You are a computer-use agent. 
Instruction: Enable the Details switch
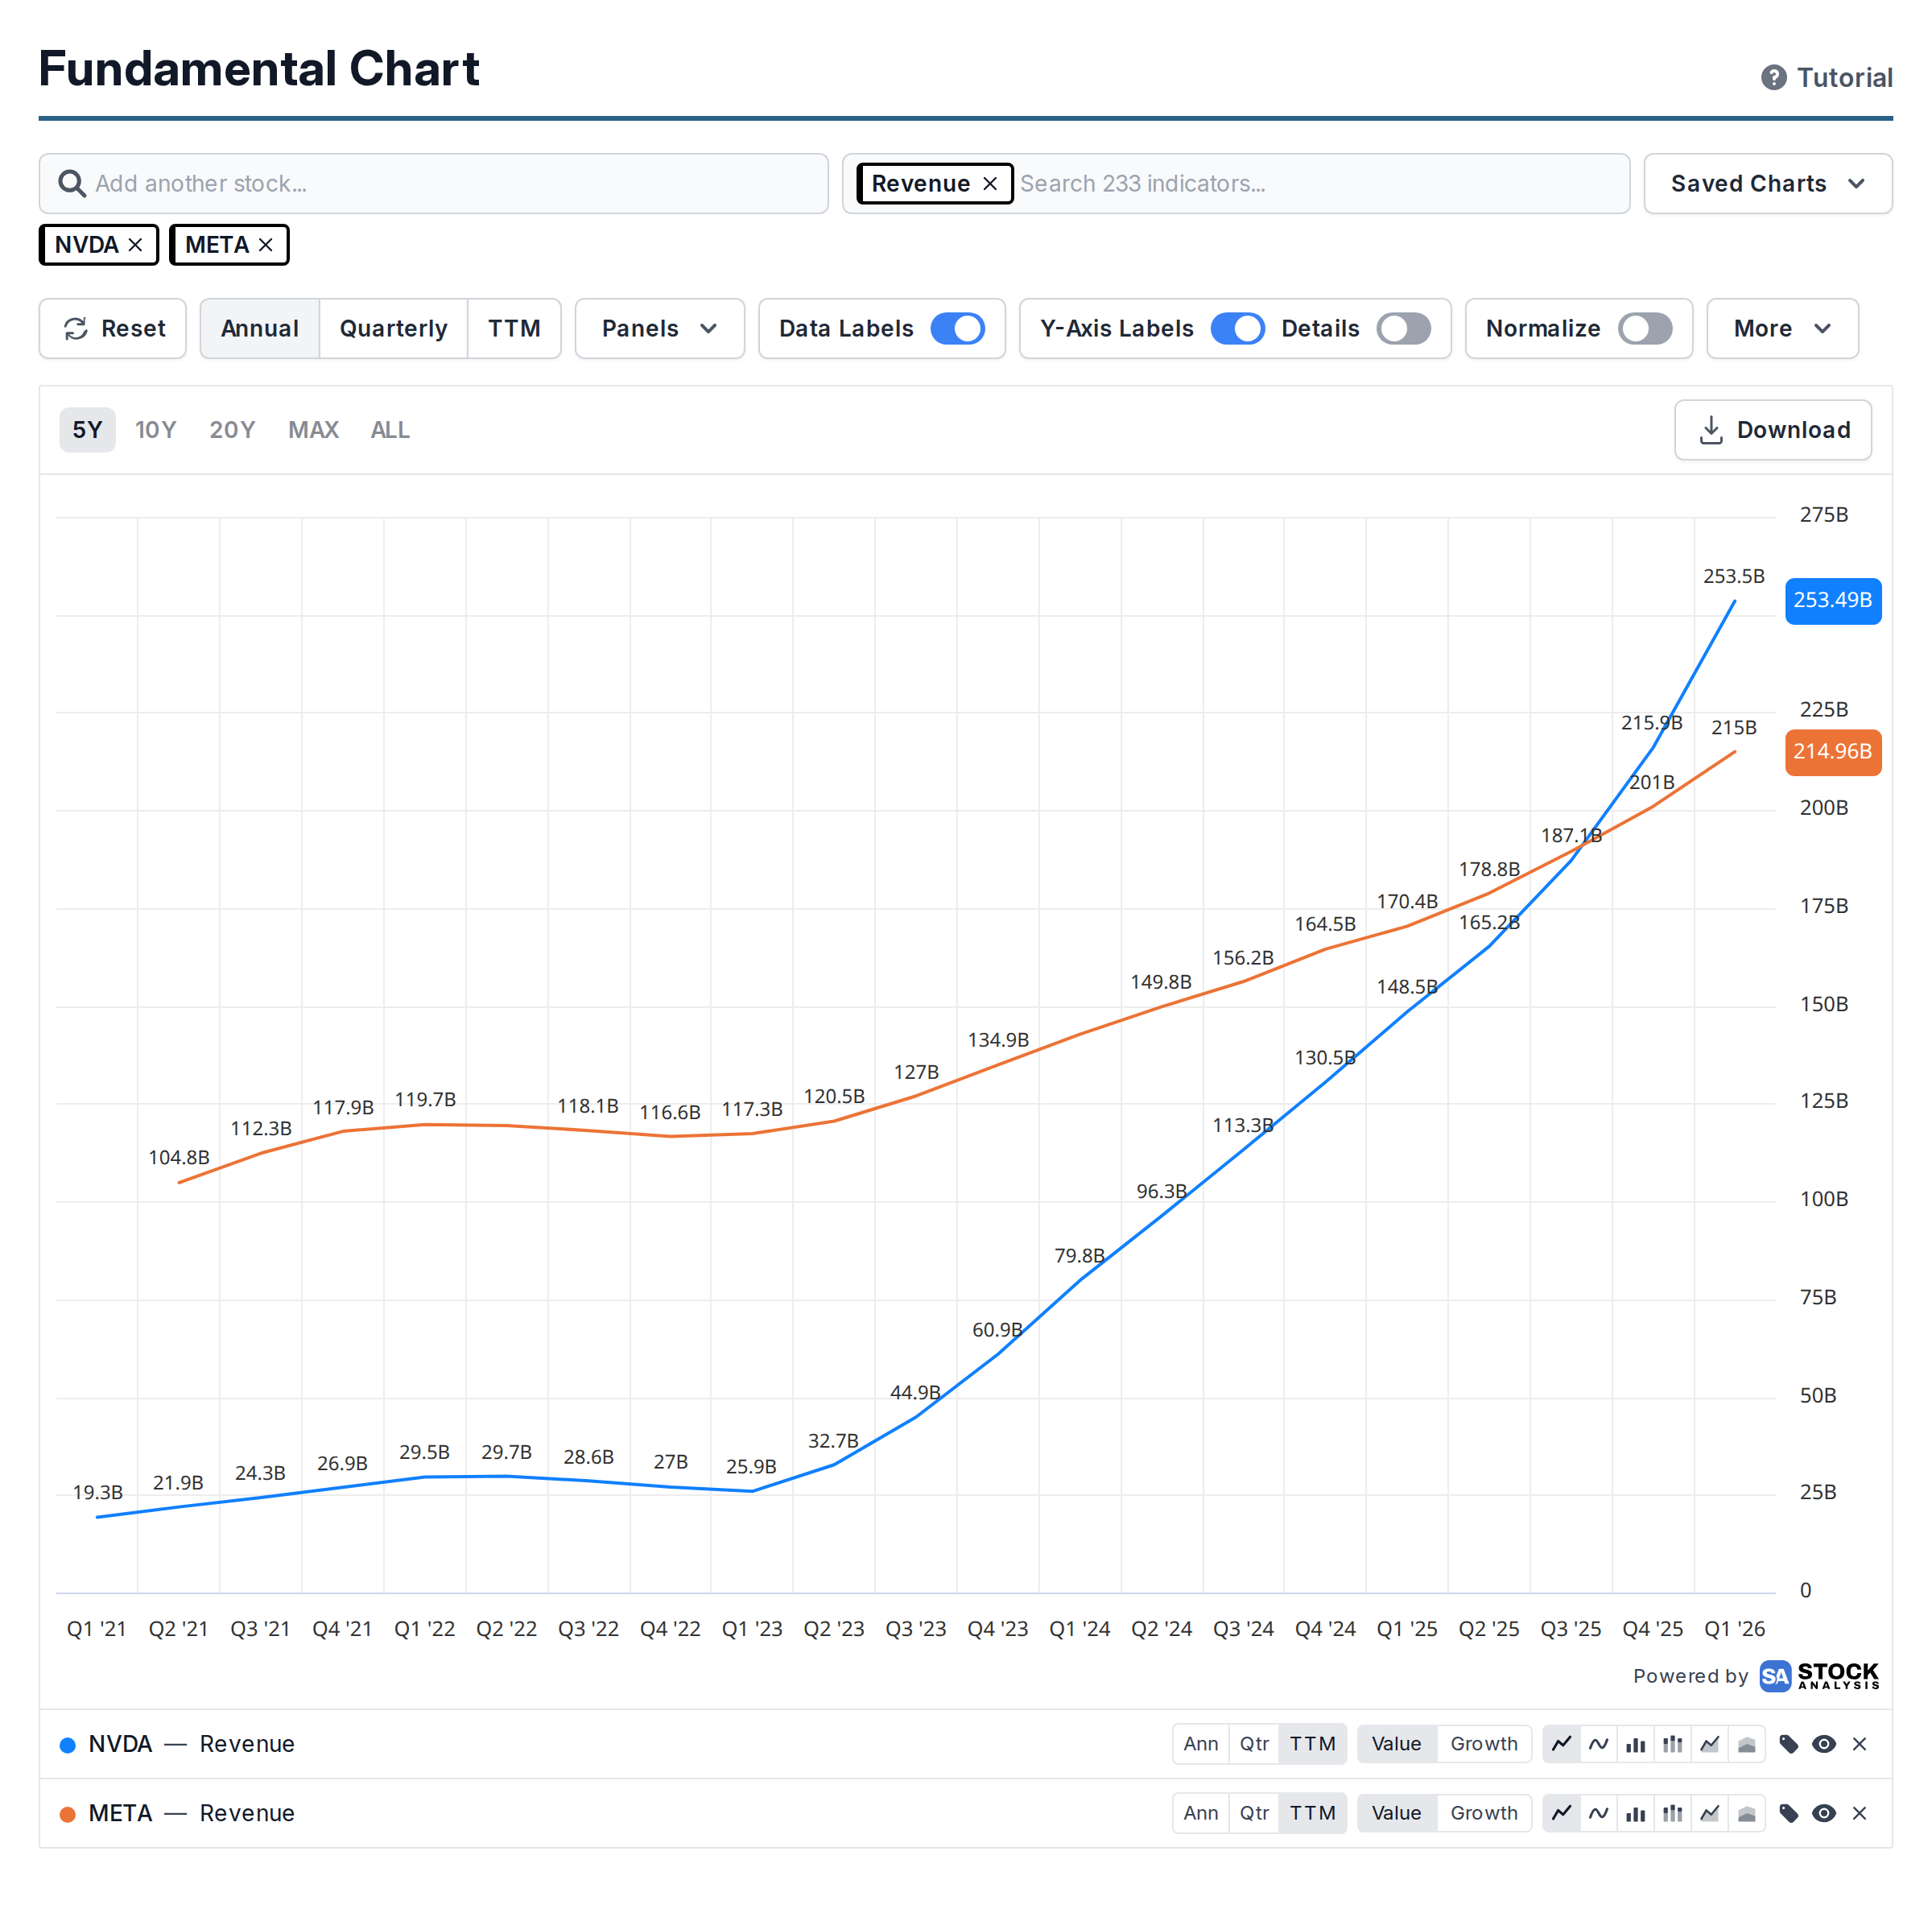(1403, 329)
